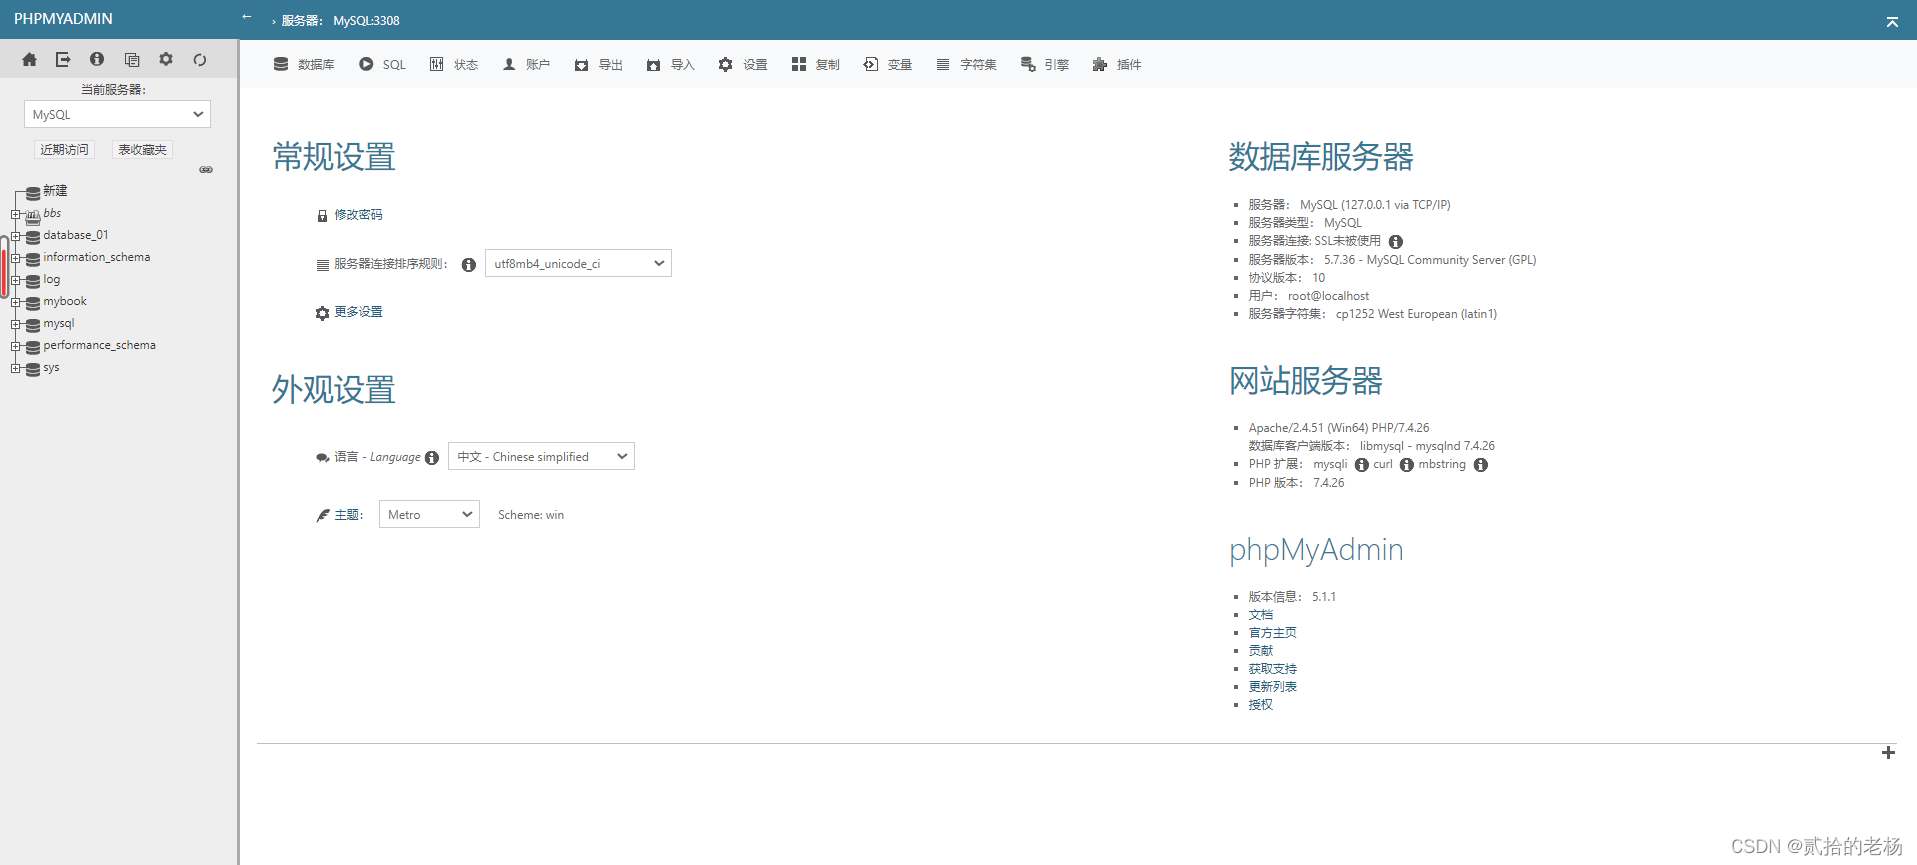Click the info icon after curl

(1407, 465)
